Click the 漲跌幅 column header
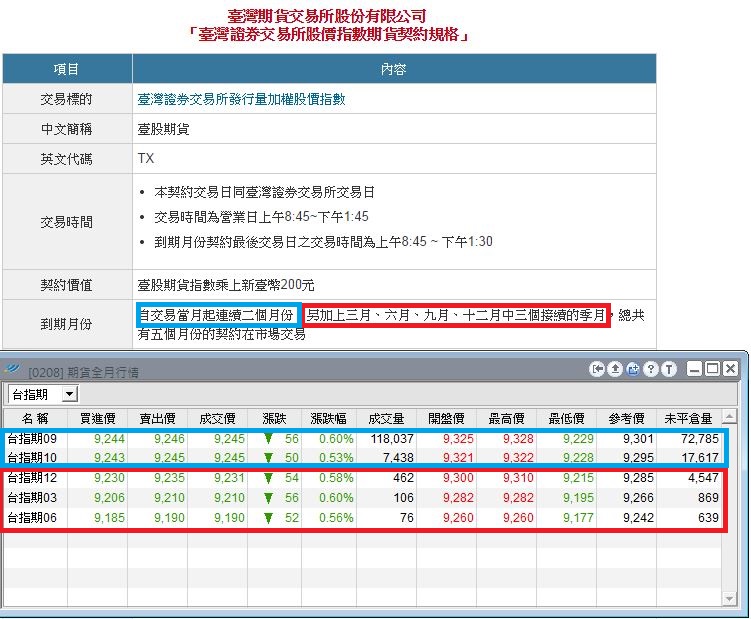 tap(328, 418)
